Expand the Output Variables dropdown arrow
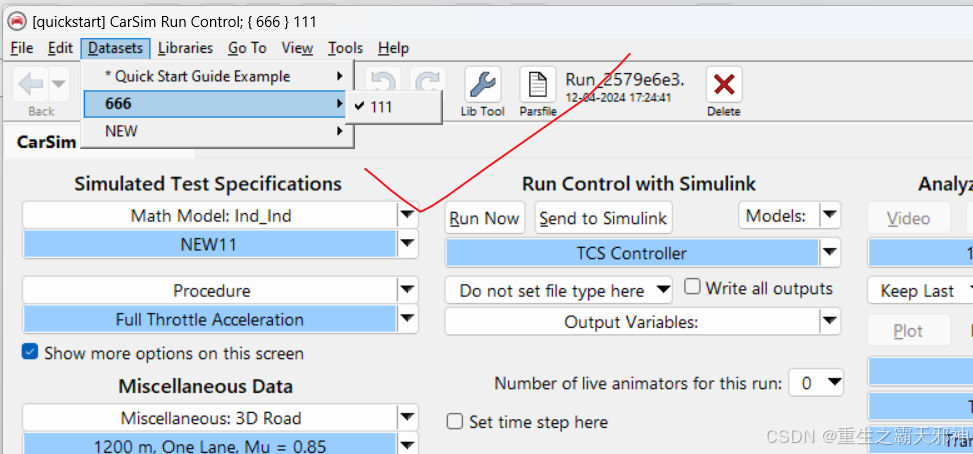 829,321
